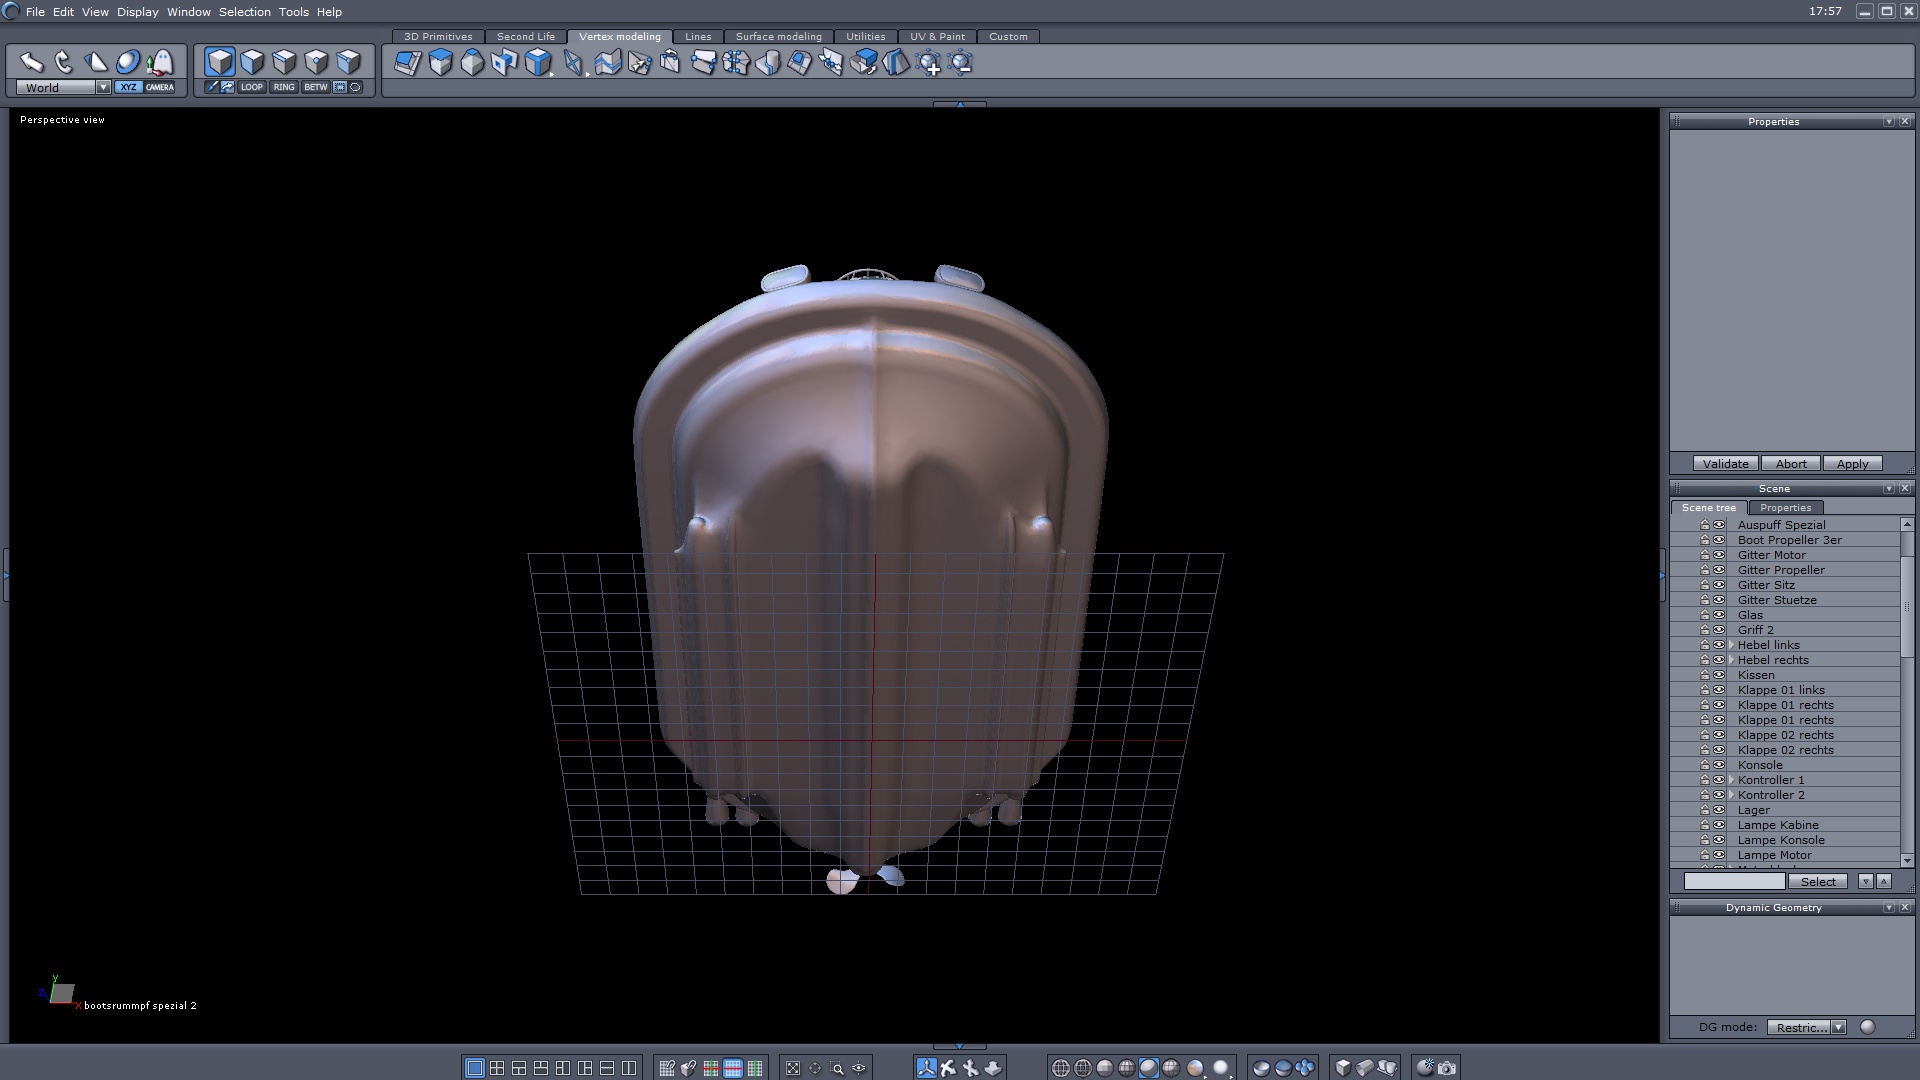Click the RING selection button
Screen dimensions: 1920x1080
[284, 87]
